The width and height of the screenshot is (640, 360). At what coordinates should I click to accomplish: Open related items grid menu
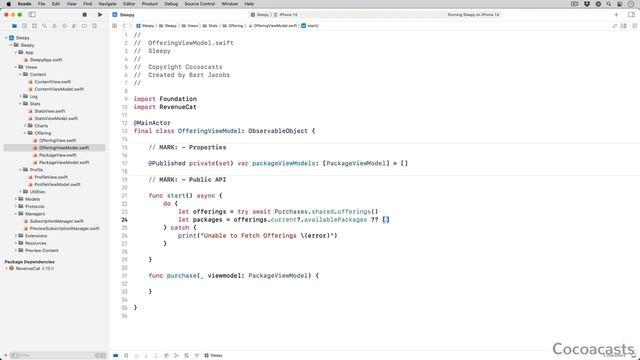point(114,26)
